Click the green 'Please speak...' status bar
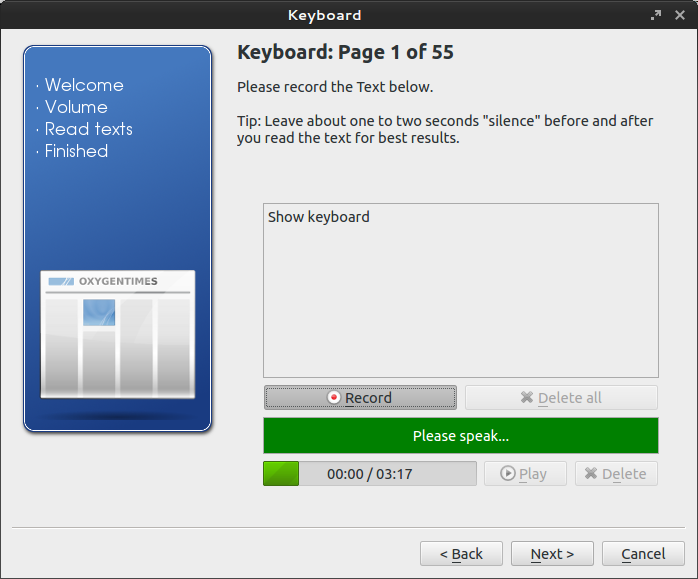The image size is (698, 579). point(460,436)
